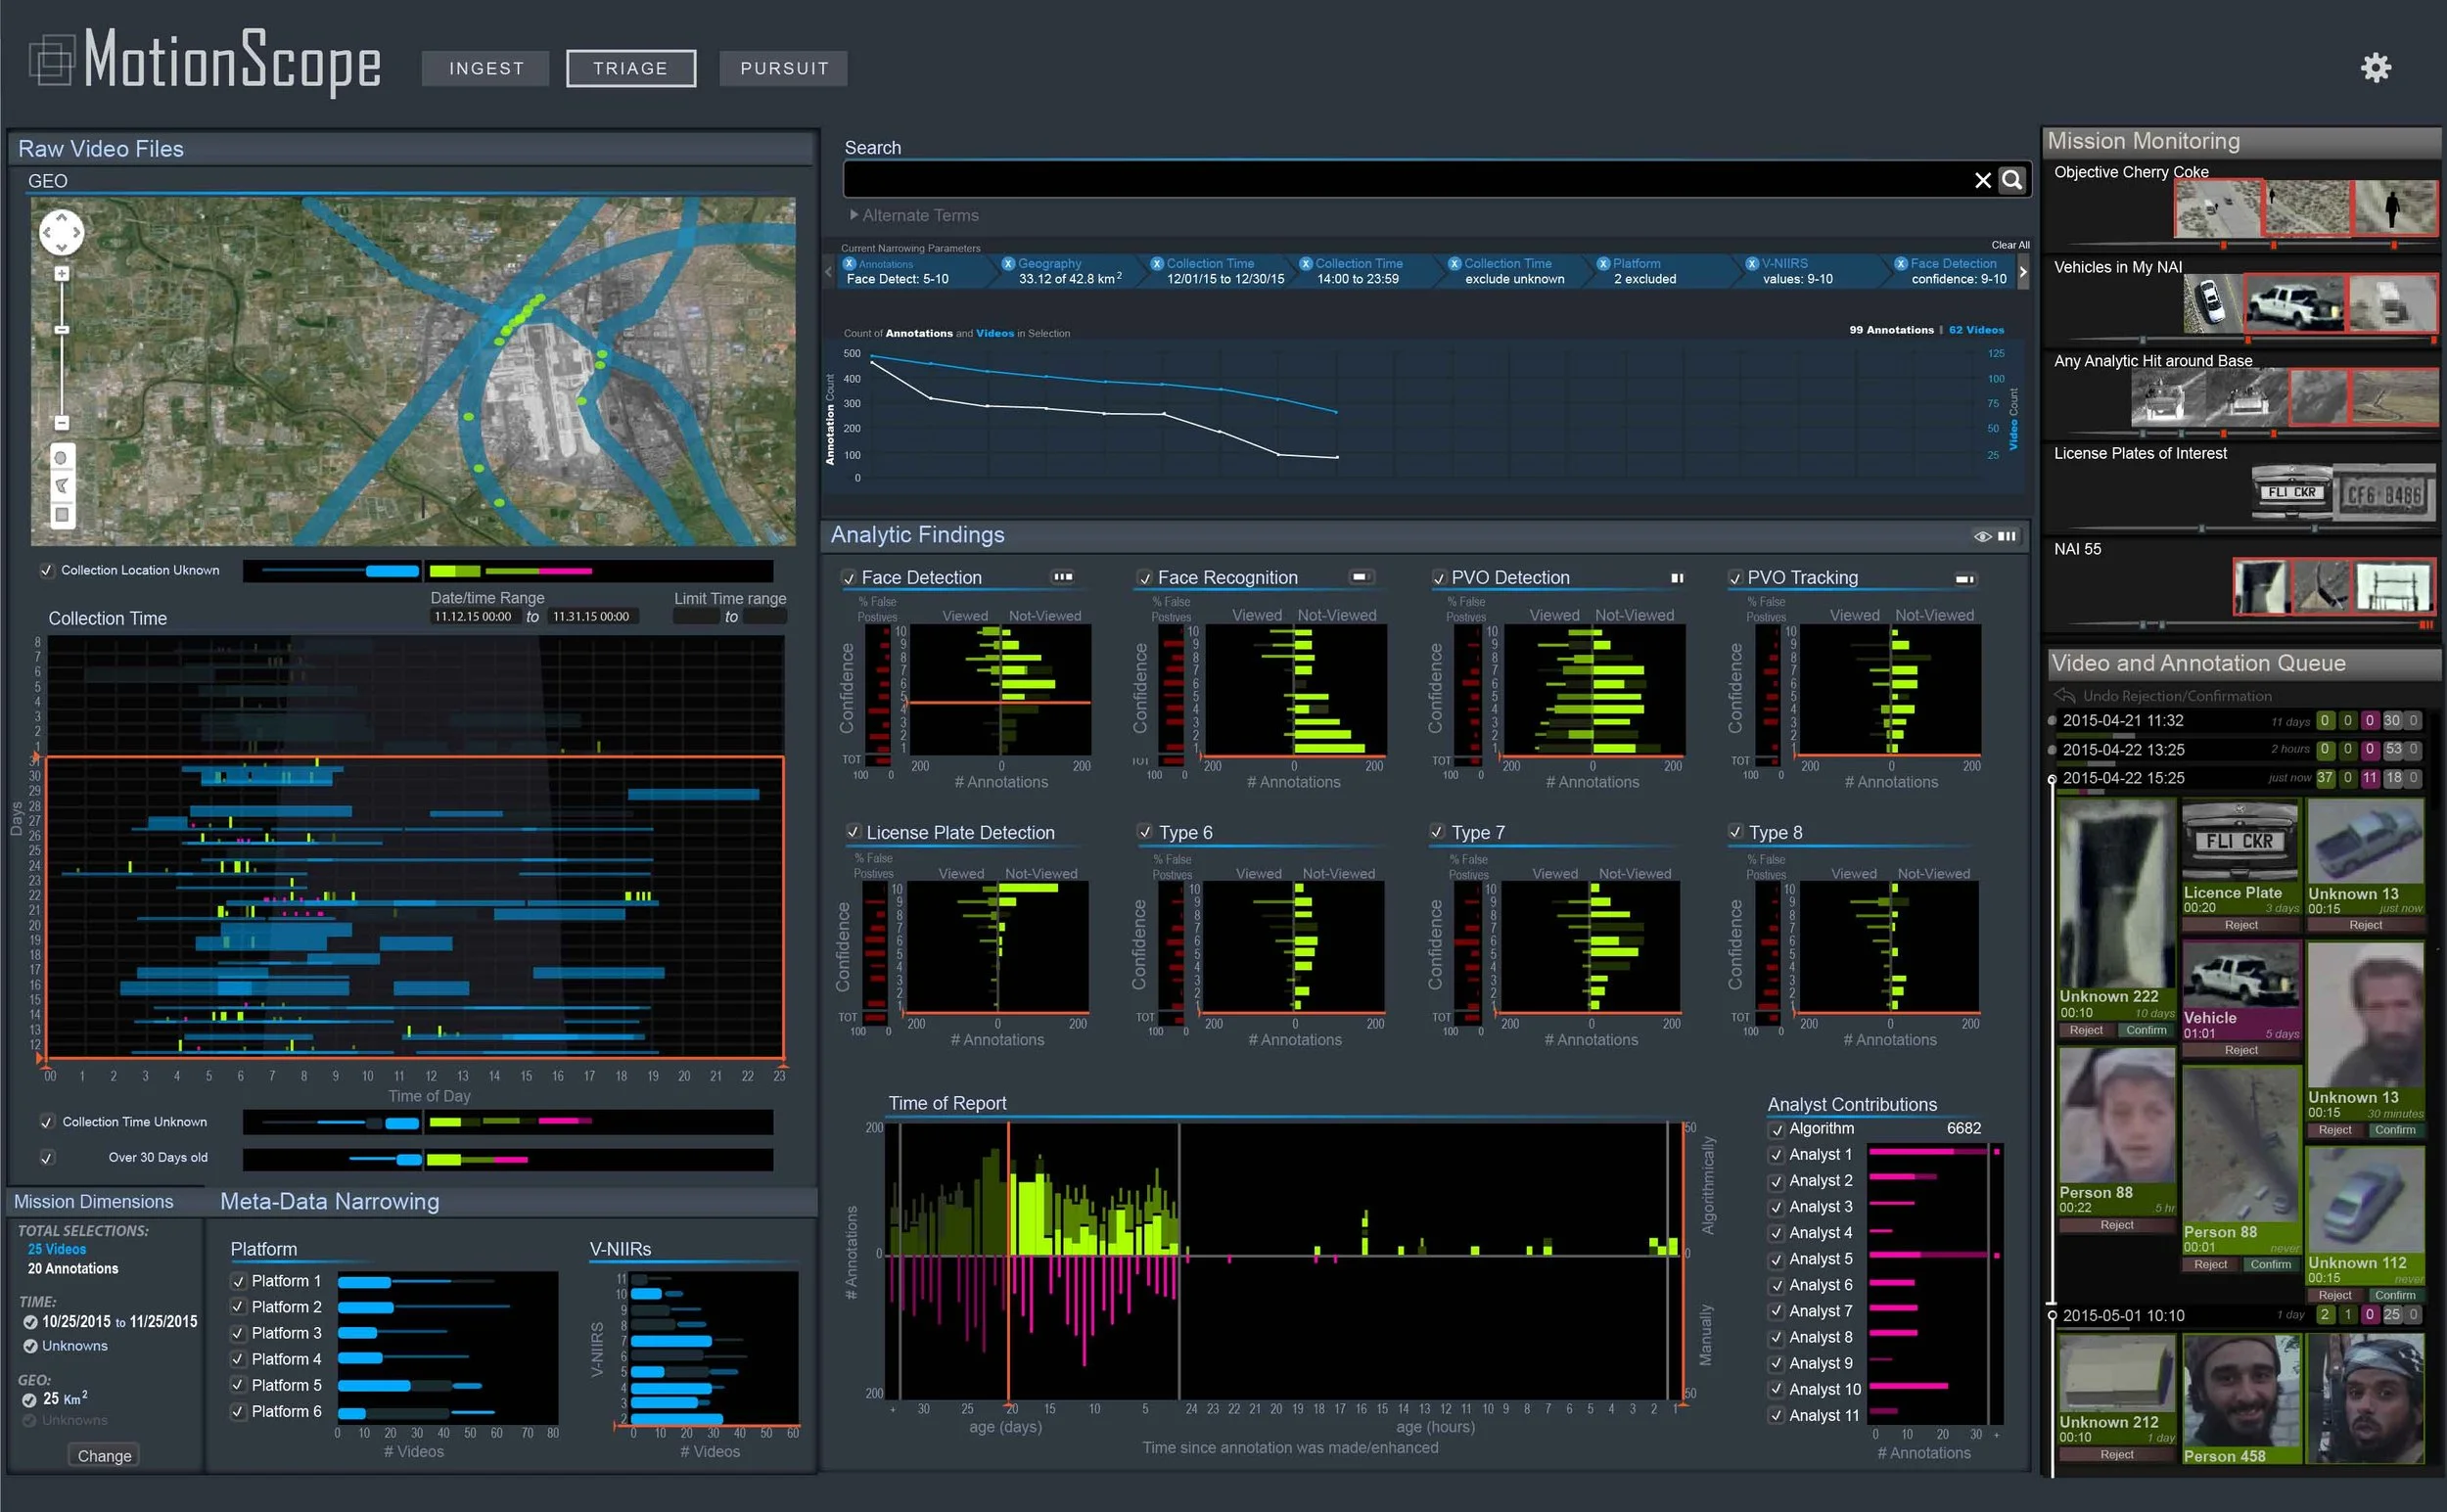Toggle Analytic Findings visibility eye icon
This screenshot has width=2447, height=1512.
[1982, 536]
